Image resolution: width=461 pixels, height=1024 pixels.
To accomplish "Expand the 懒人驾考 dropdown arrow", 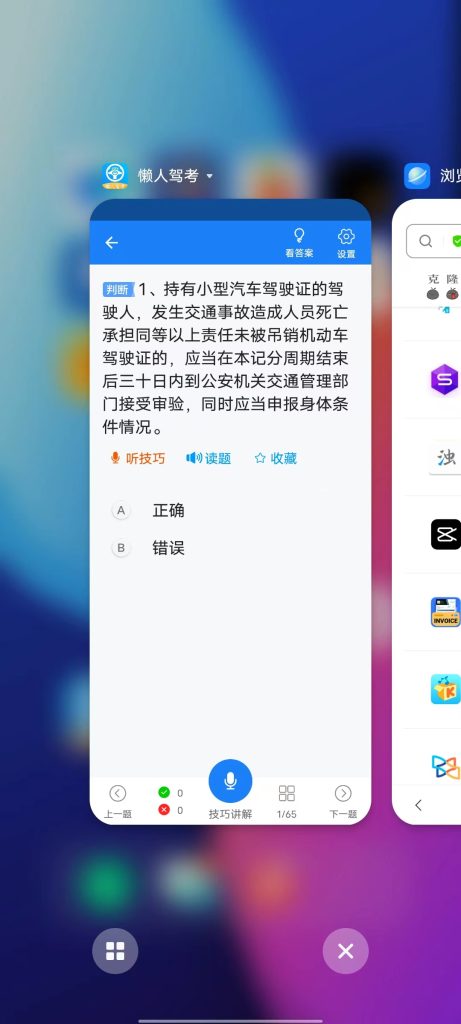I will click(x=210, y=176).
